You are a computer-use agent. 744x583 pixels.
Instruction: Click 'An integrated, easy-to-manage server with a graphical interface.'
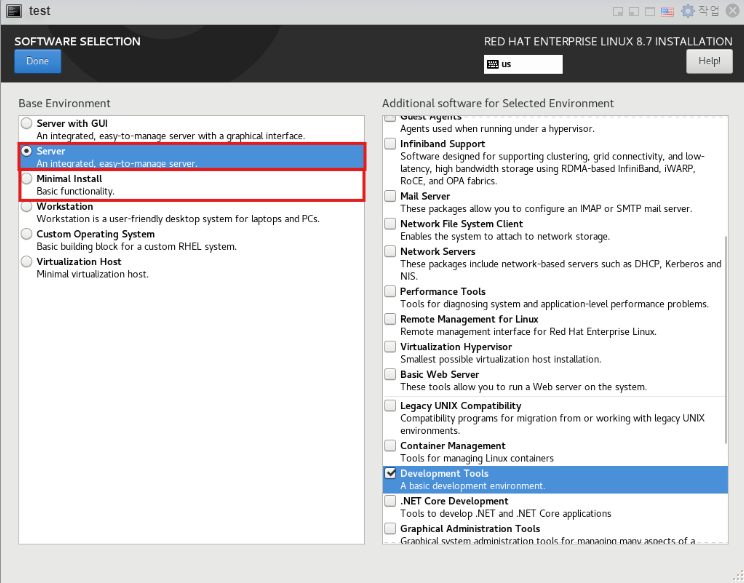(x=171, y=136)
